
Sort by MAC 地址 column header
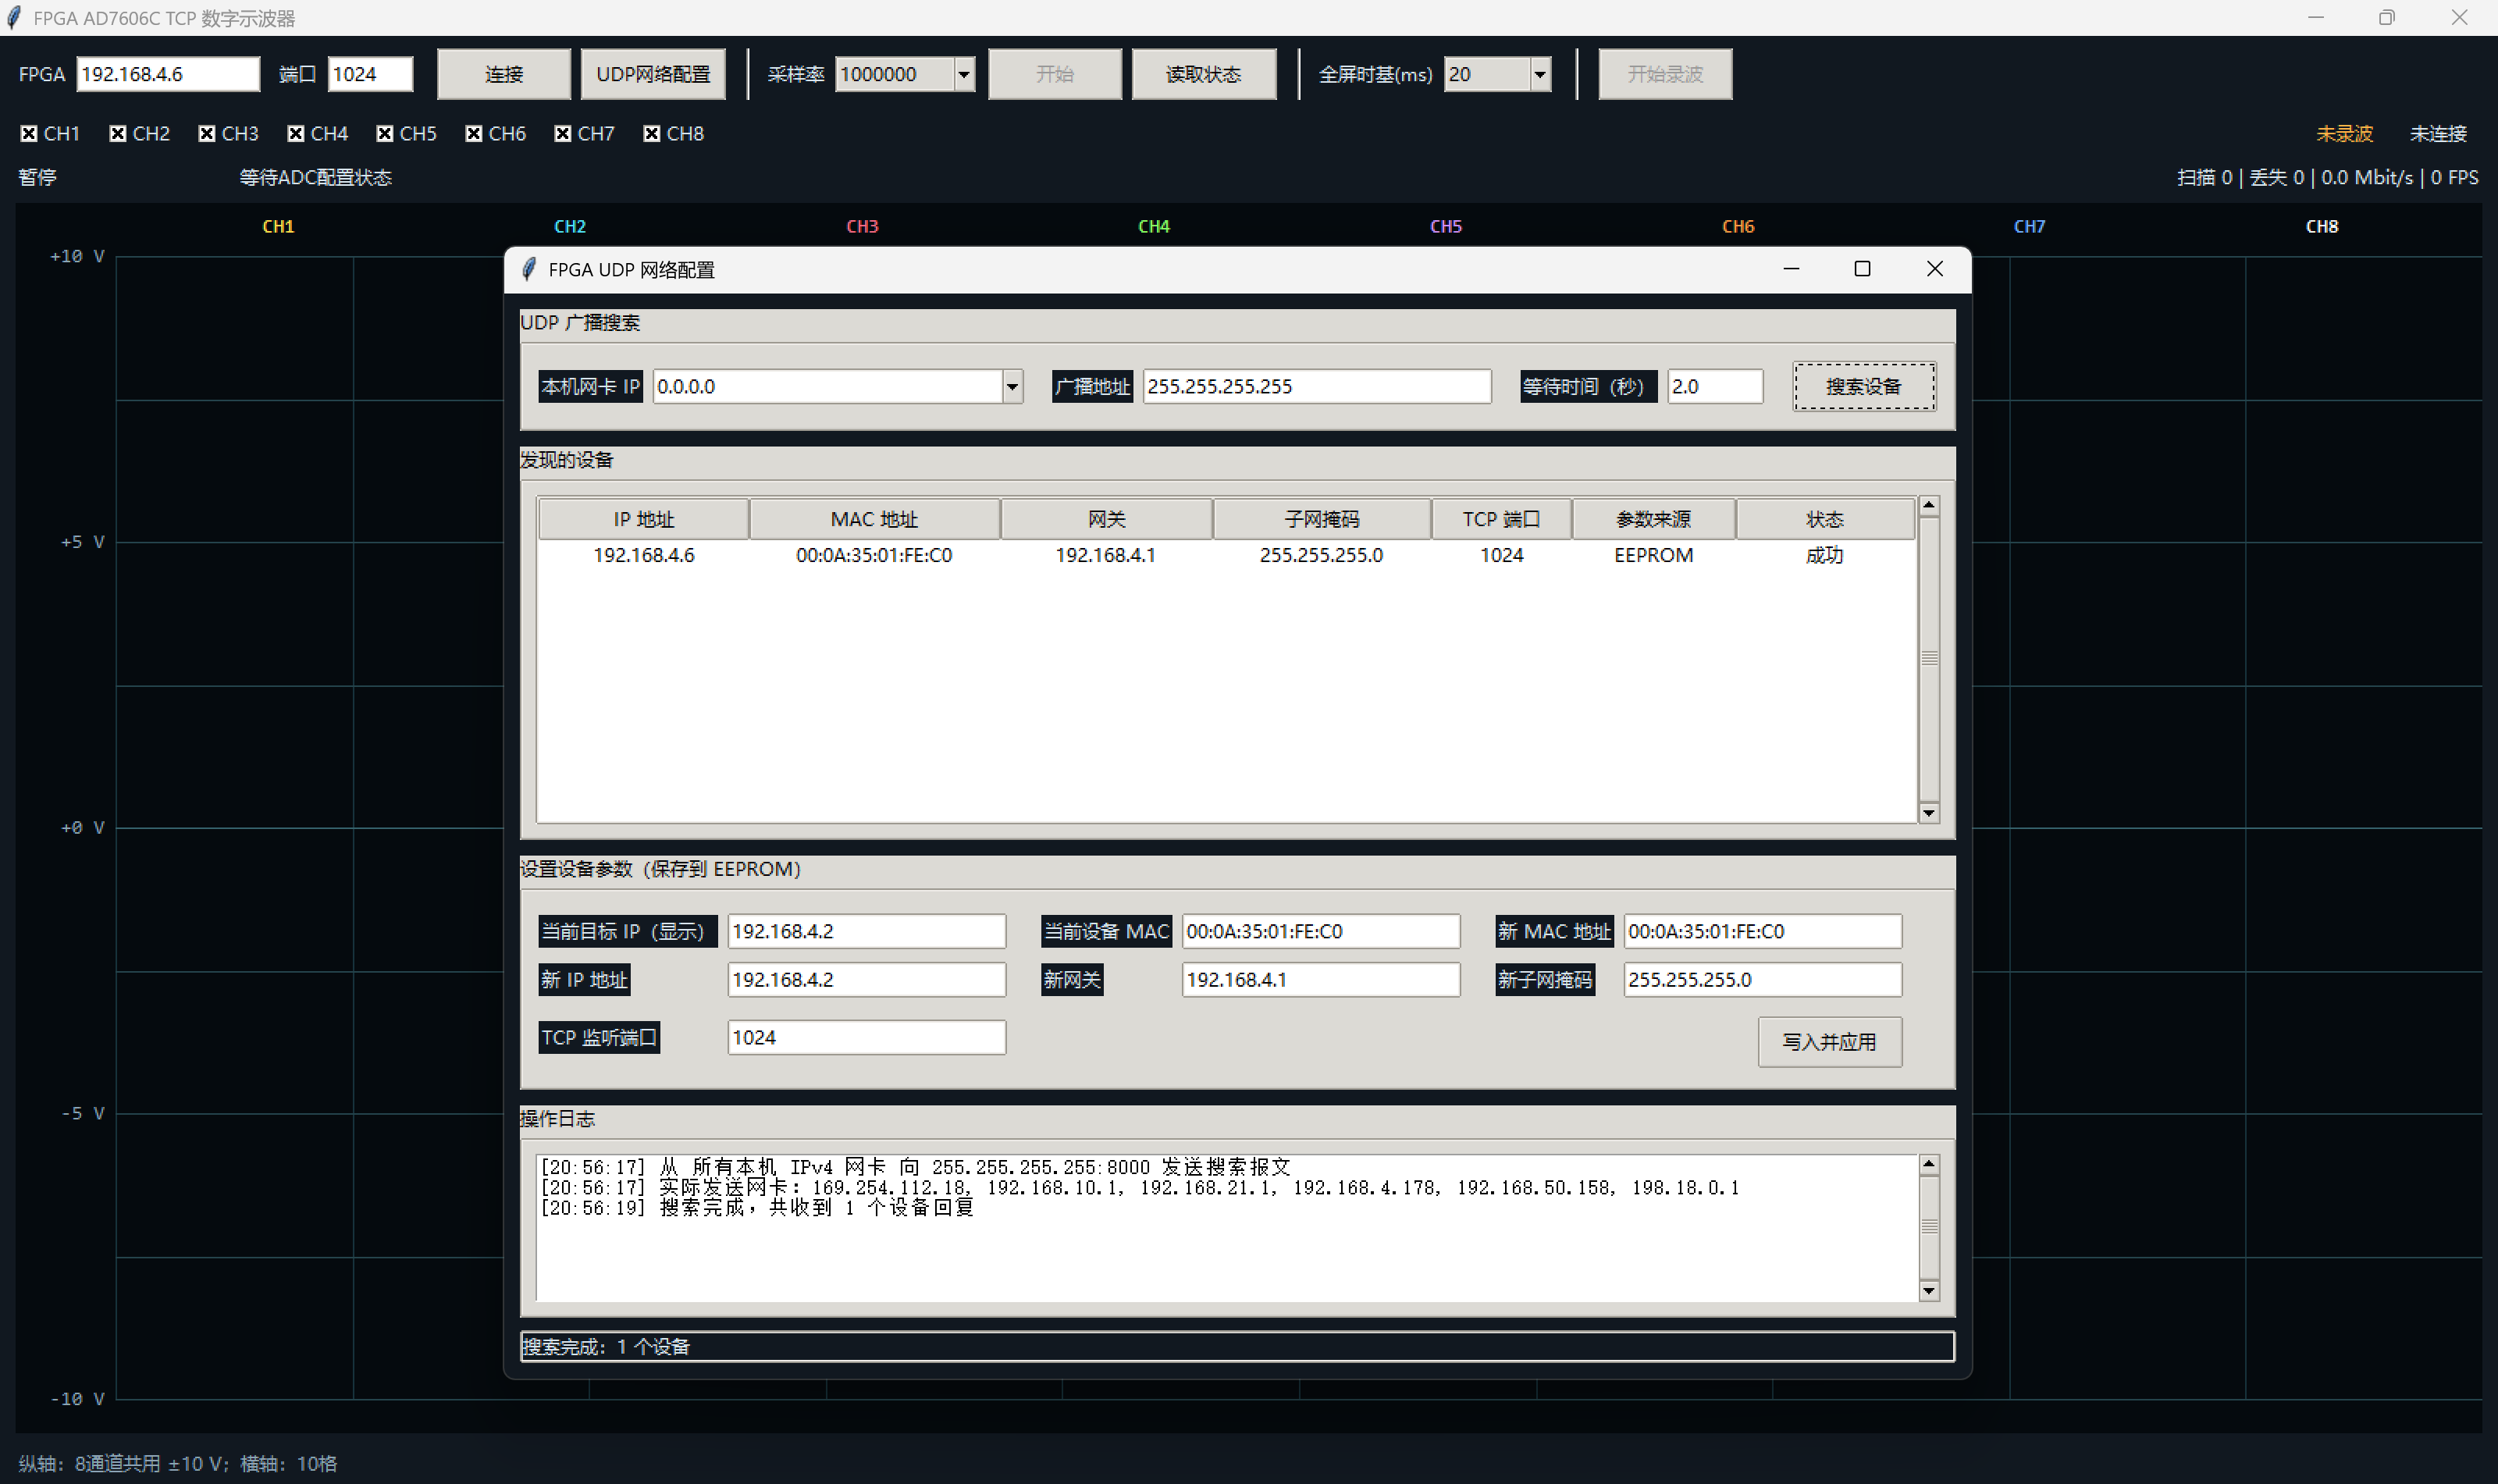pyautogui.click(x=875, y=519)
